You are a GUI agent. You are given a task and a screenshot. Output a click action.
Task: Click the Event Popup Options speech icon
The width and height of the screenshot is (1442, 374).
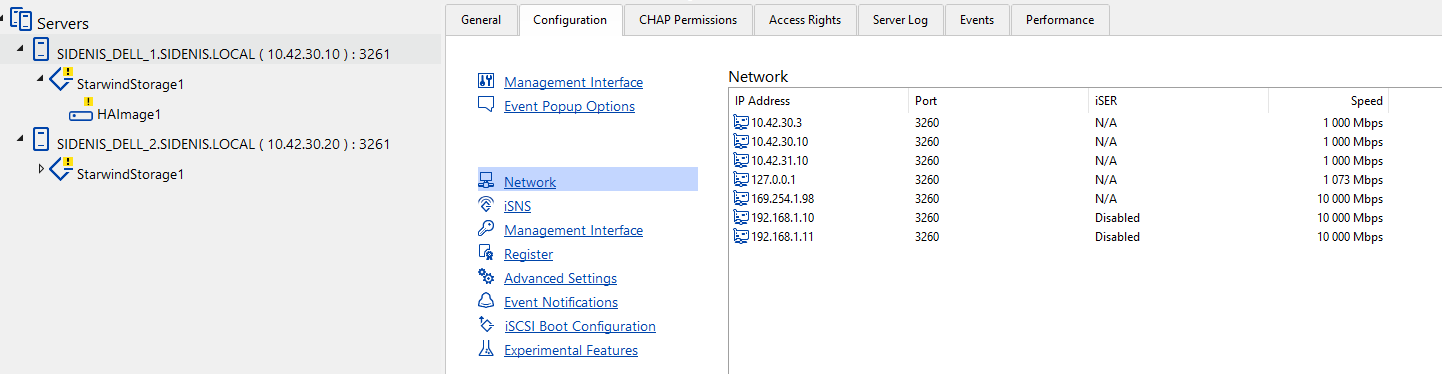486,105
